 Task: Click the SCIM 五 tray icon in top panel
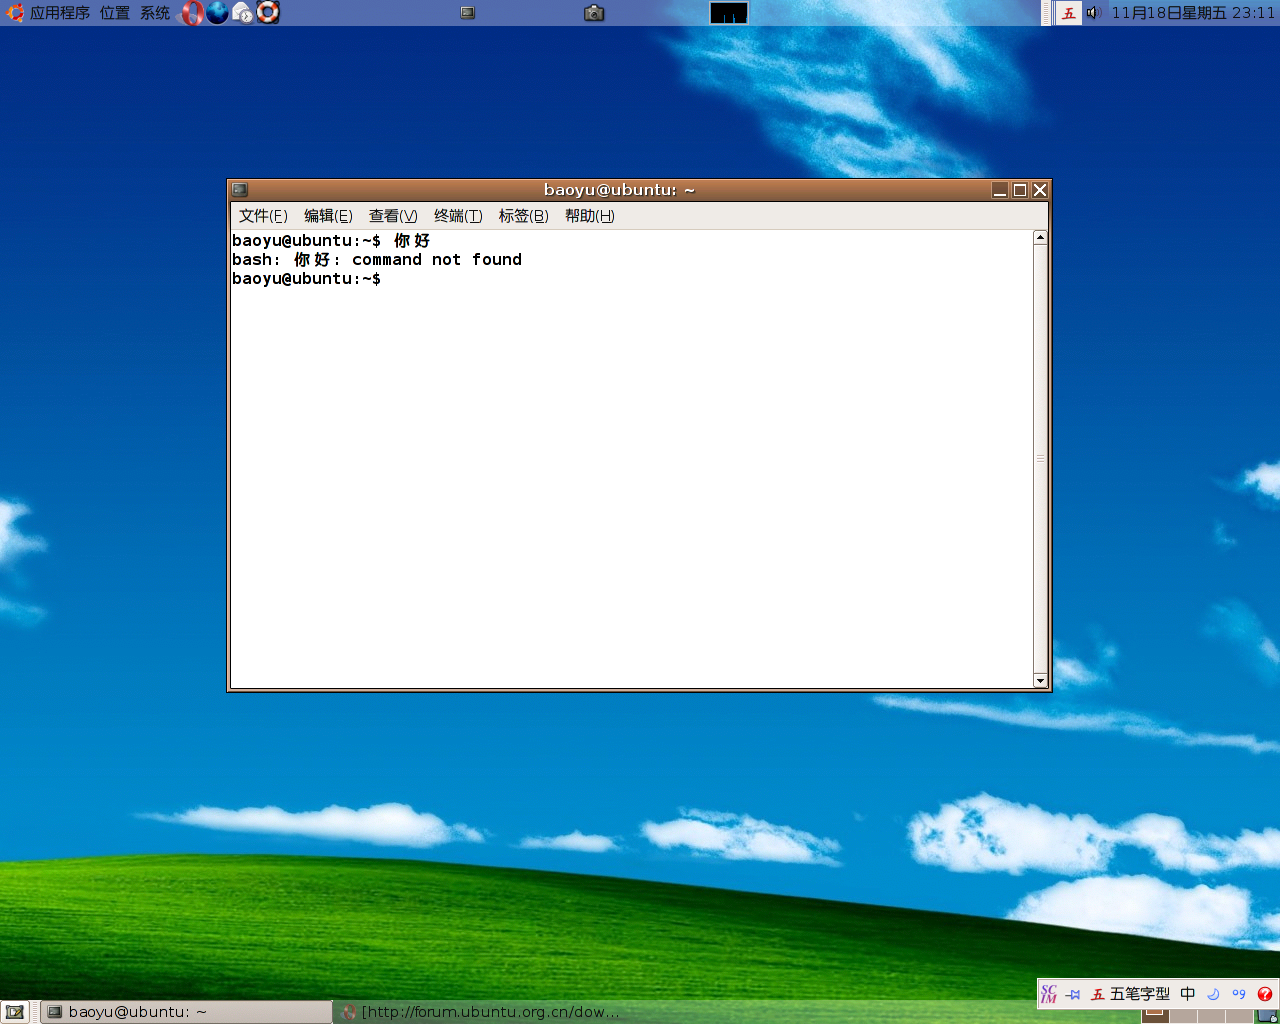[x=1069, y=13]
